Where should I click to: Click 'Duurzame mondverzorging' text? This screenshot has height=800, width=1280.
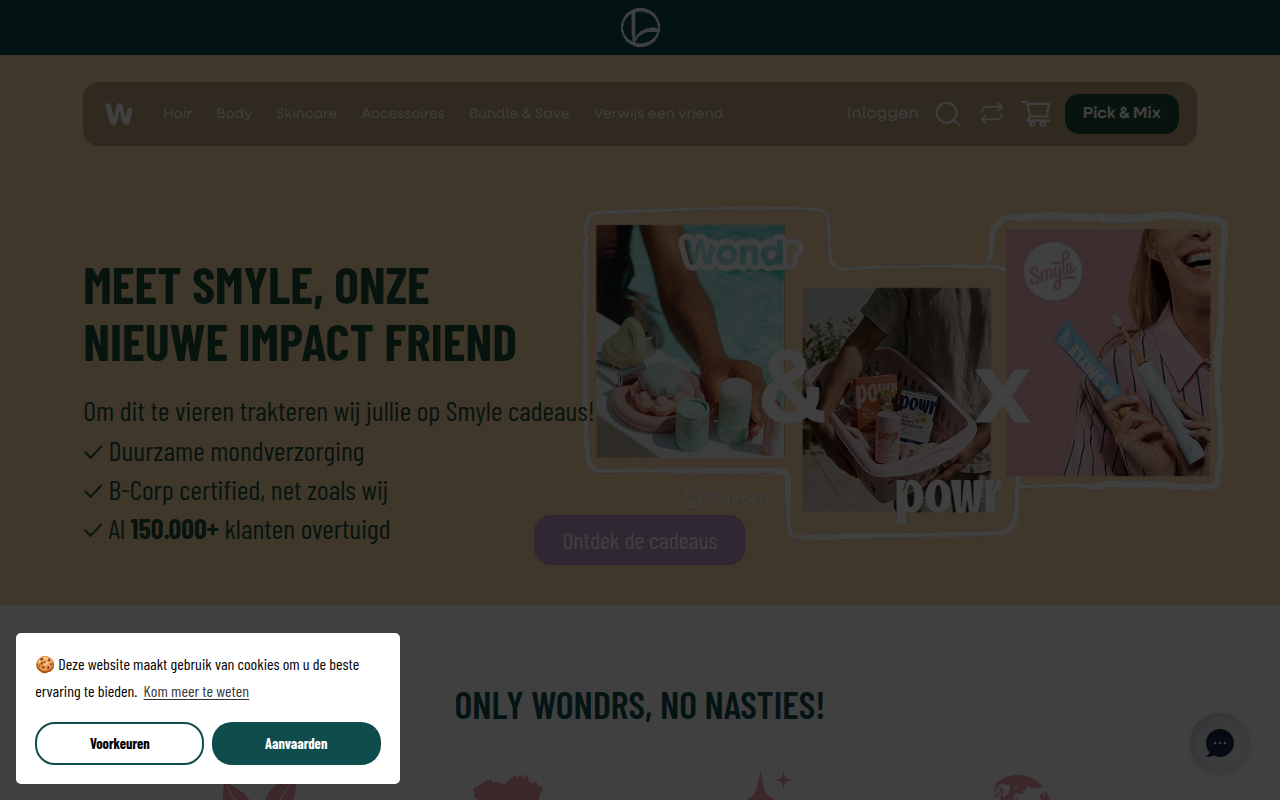tap(236, 452)
